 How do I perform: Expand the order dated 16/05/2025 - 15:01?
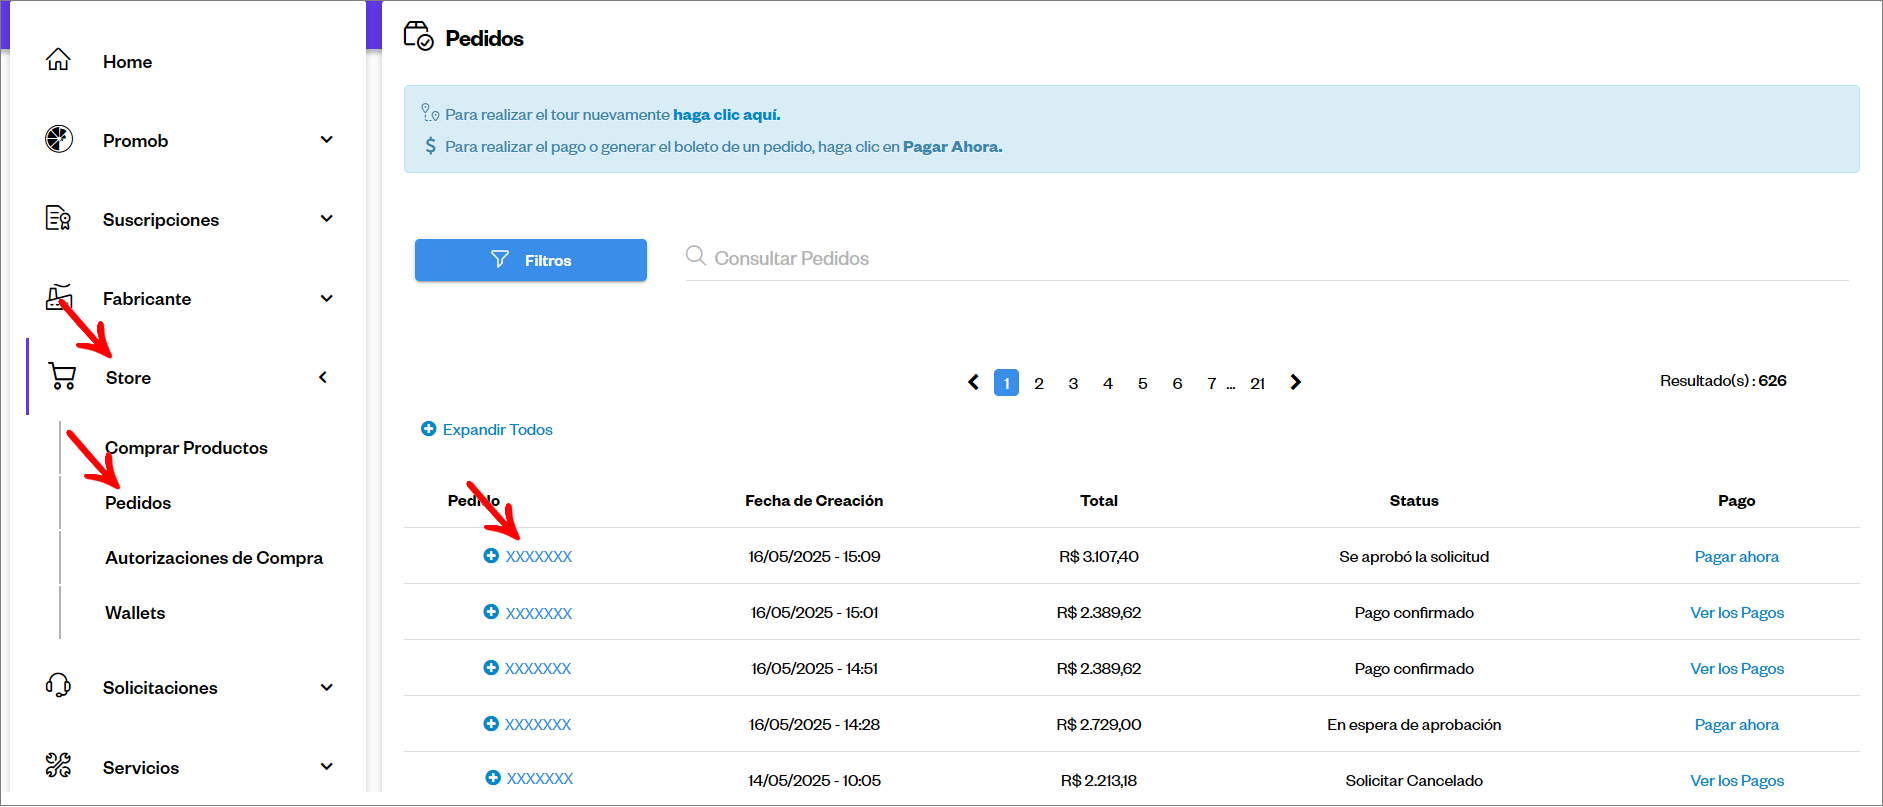click(491, 612)
